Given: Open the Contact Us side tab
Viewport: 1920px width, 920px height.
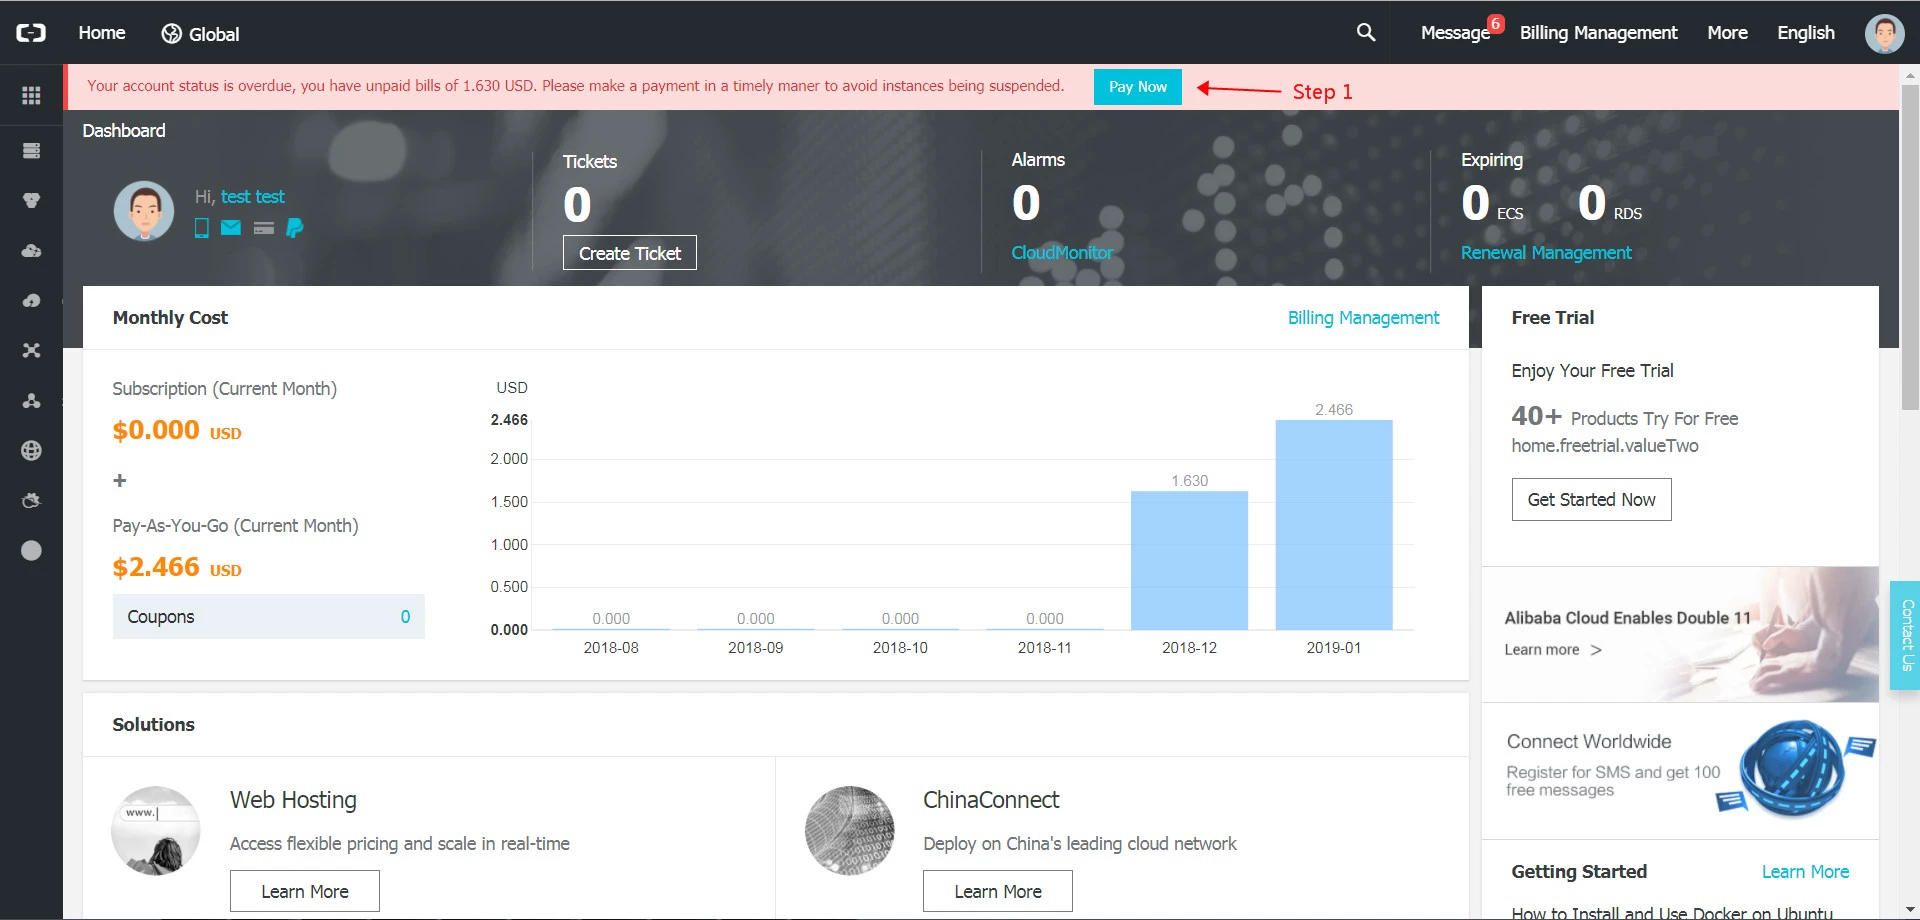Looking at the screenshot, I should point(1906,635).
